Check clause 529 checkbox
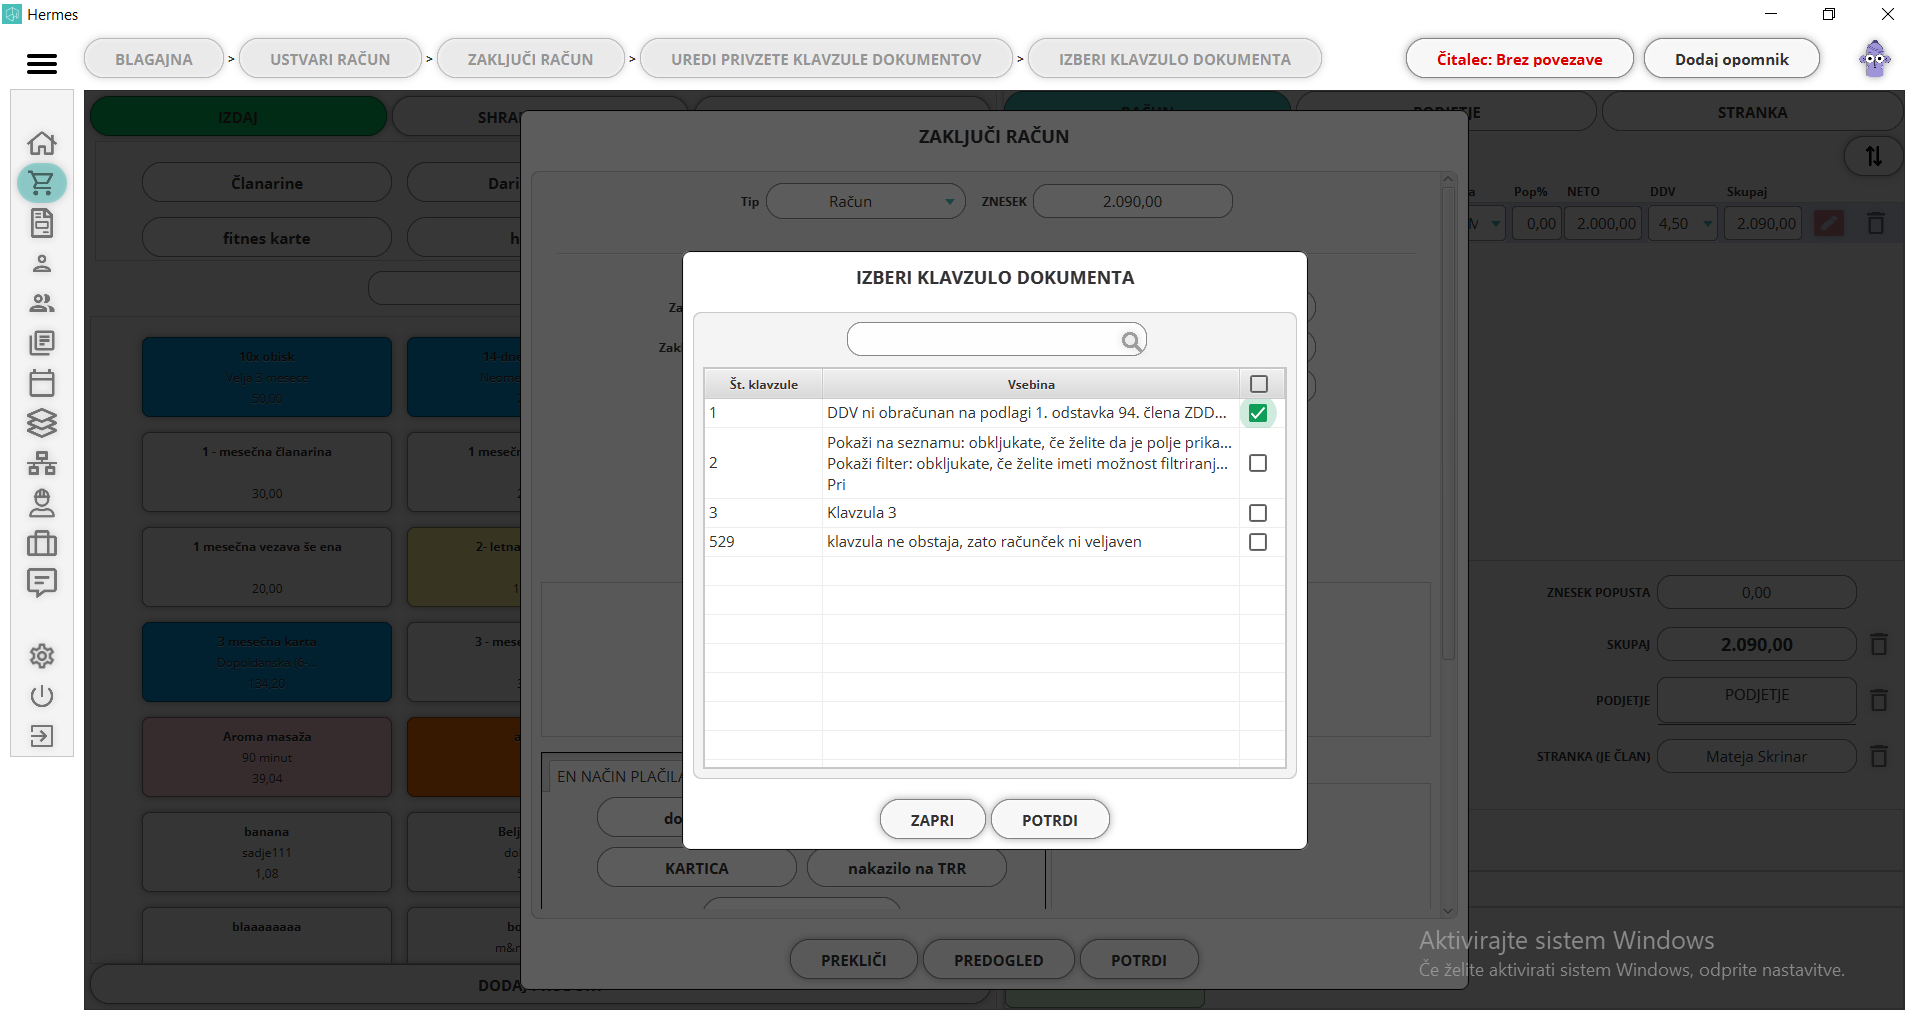Screen dimensions: 1912x1023 [1258, 542]
